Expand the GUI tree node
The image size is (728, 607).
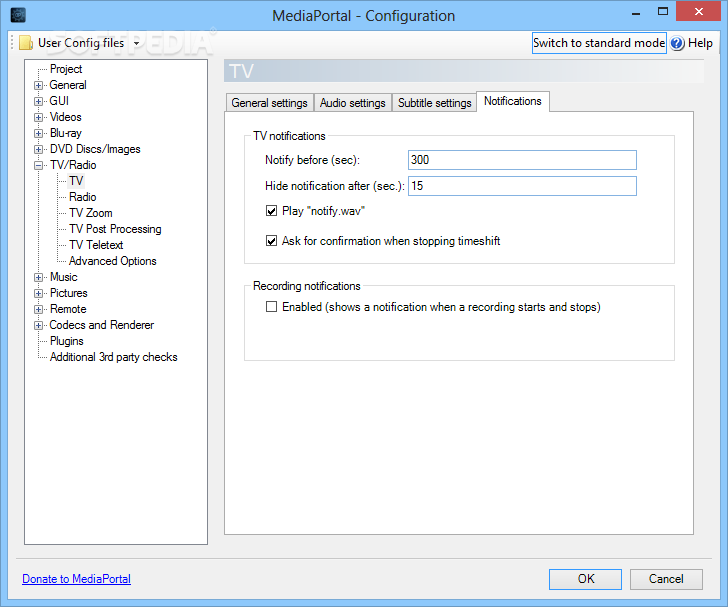[39, 101]
